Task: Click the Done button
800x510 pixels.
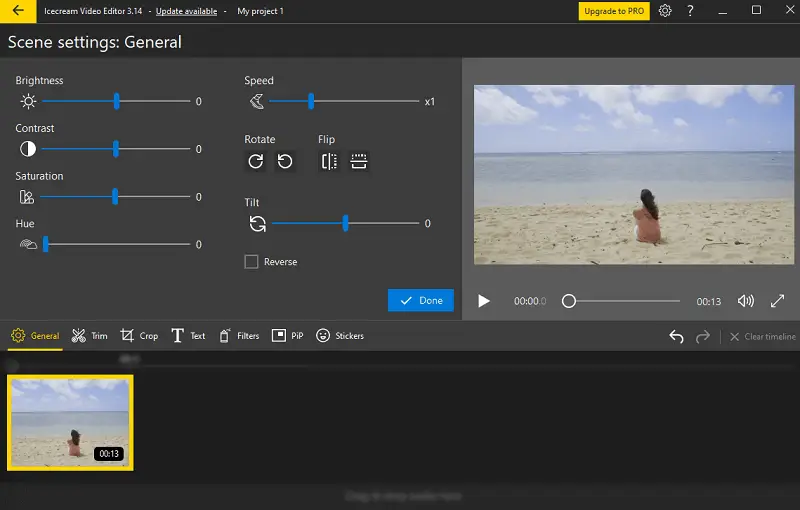Action: click(421, 300)
